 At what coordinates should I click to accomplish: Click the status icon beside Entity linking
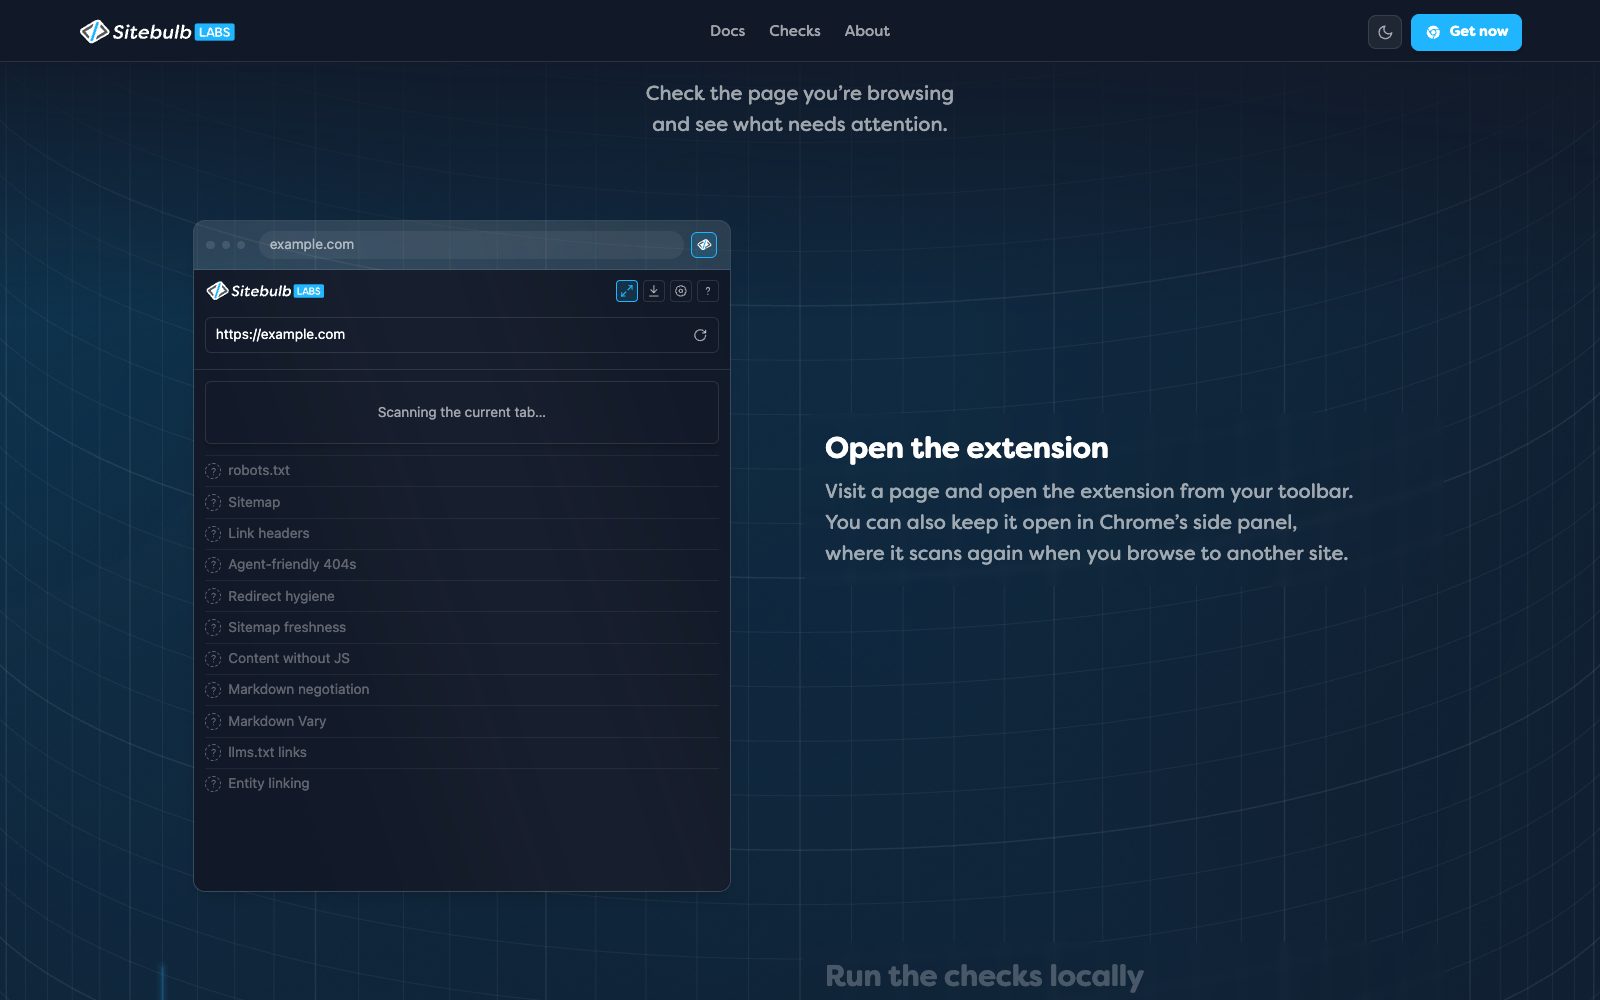213,784
